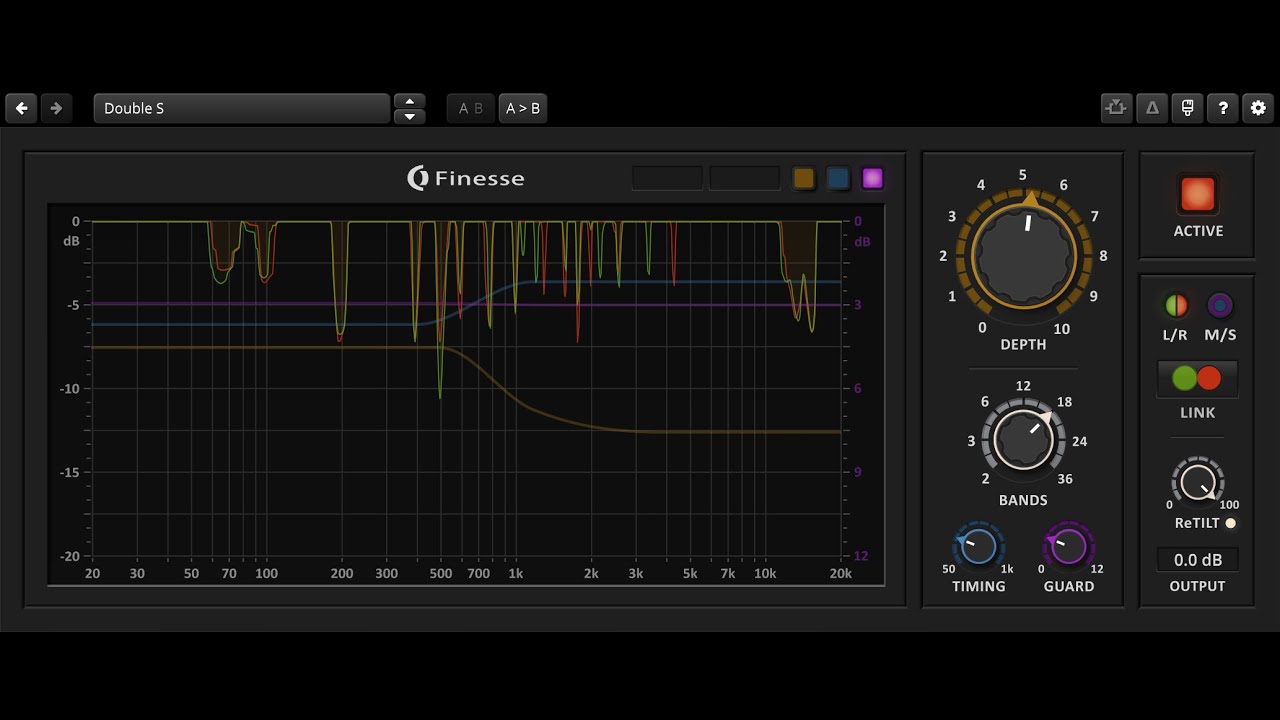Click the DEPTH knob
Image resolution: width=1280 pixels, height=720 pixels.
pos(1023,254)
